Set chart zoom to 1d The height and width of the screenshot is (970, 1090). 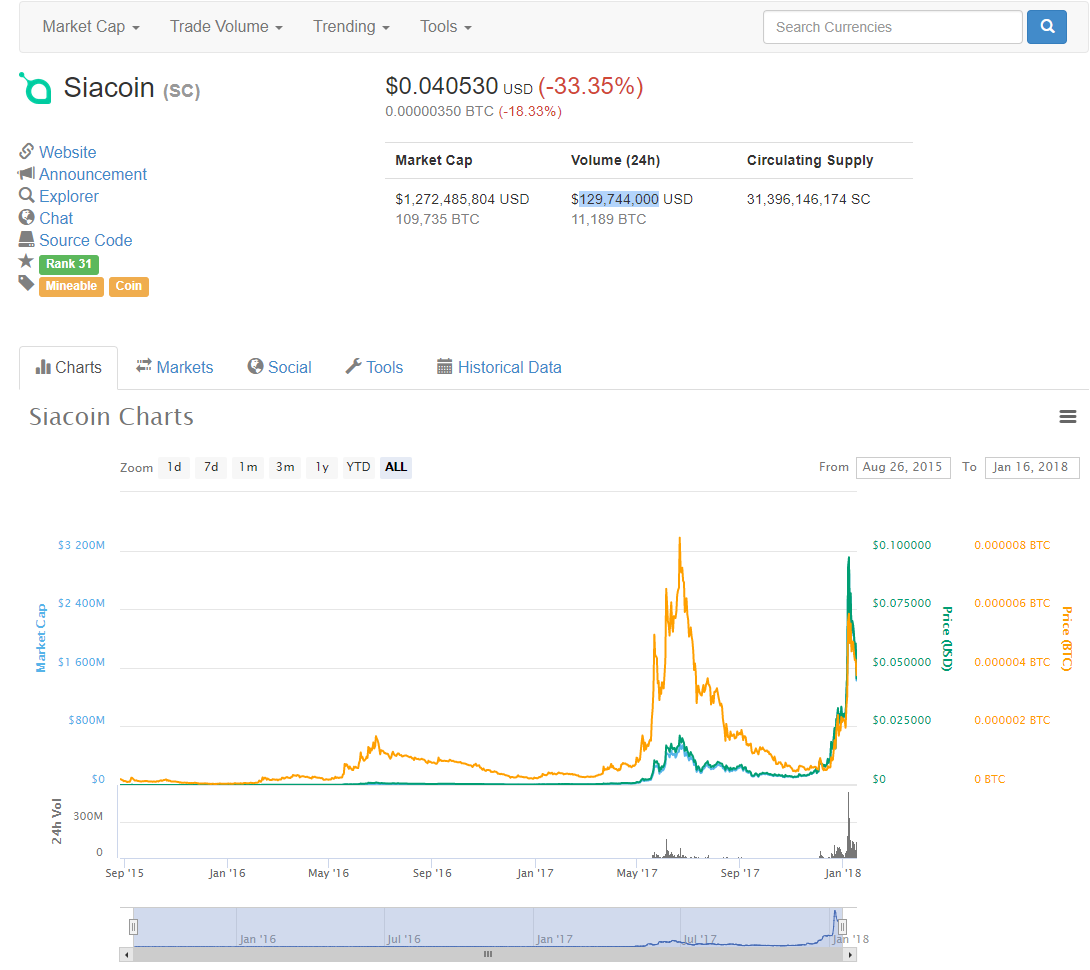click(x=174, y=467)
